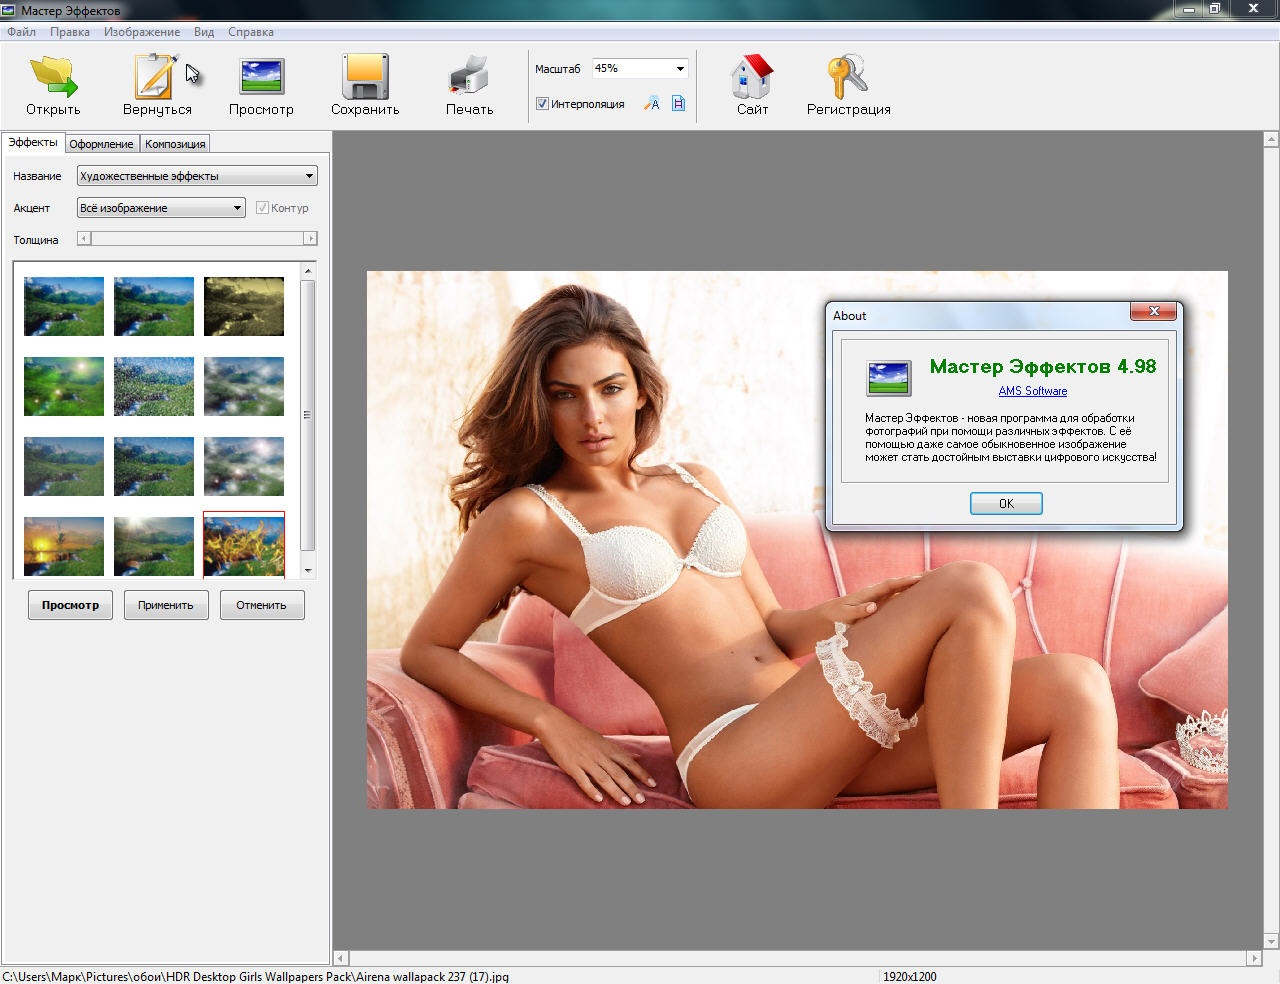Click the Сохранить floppy disk icon

(x=365, y=77)
